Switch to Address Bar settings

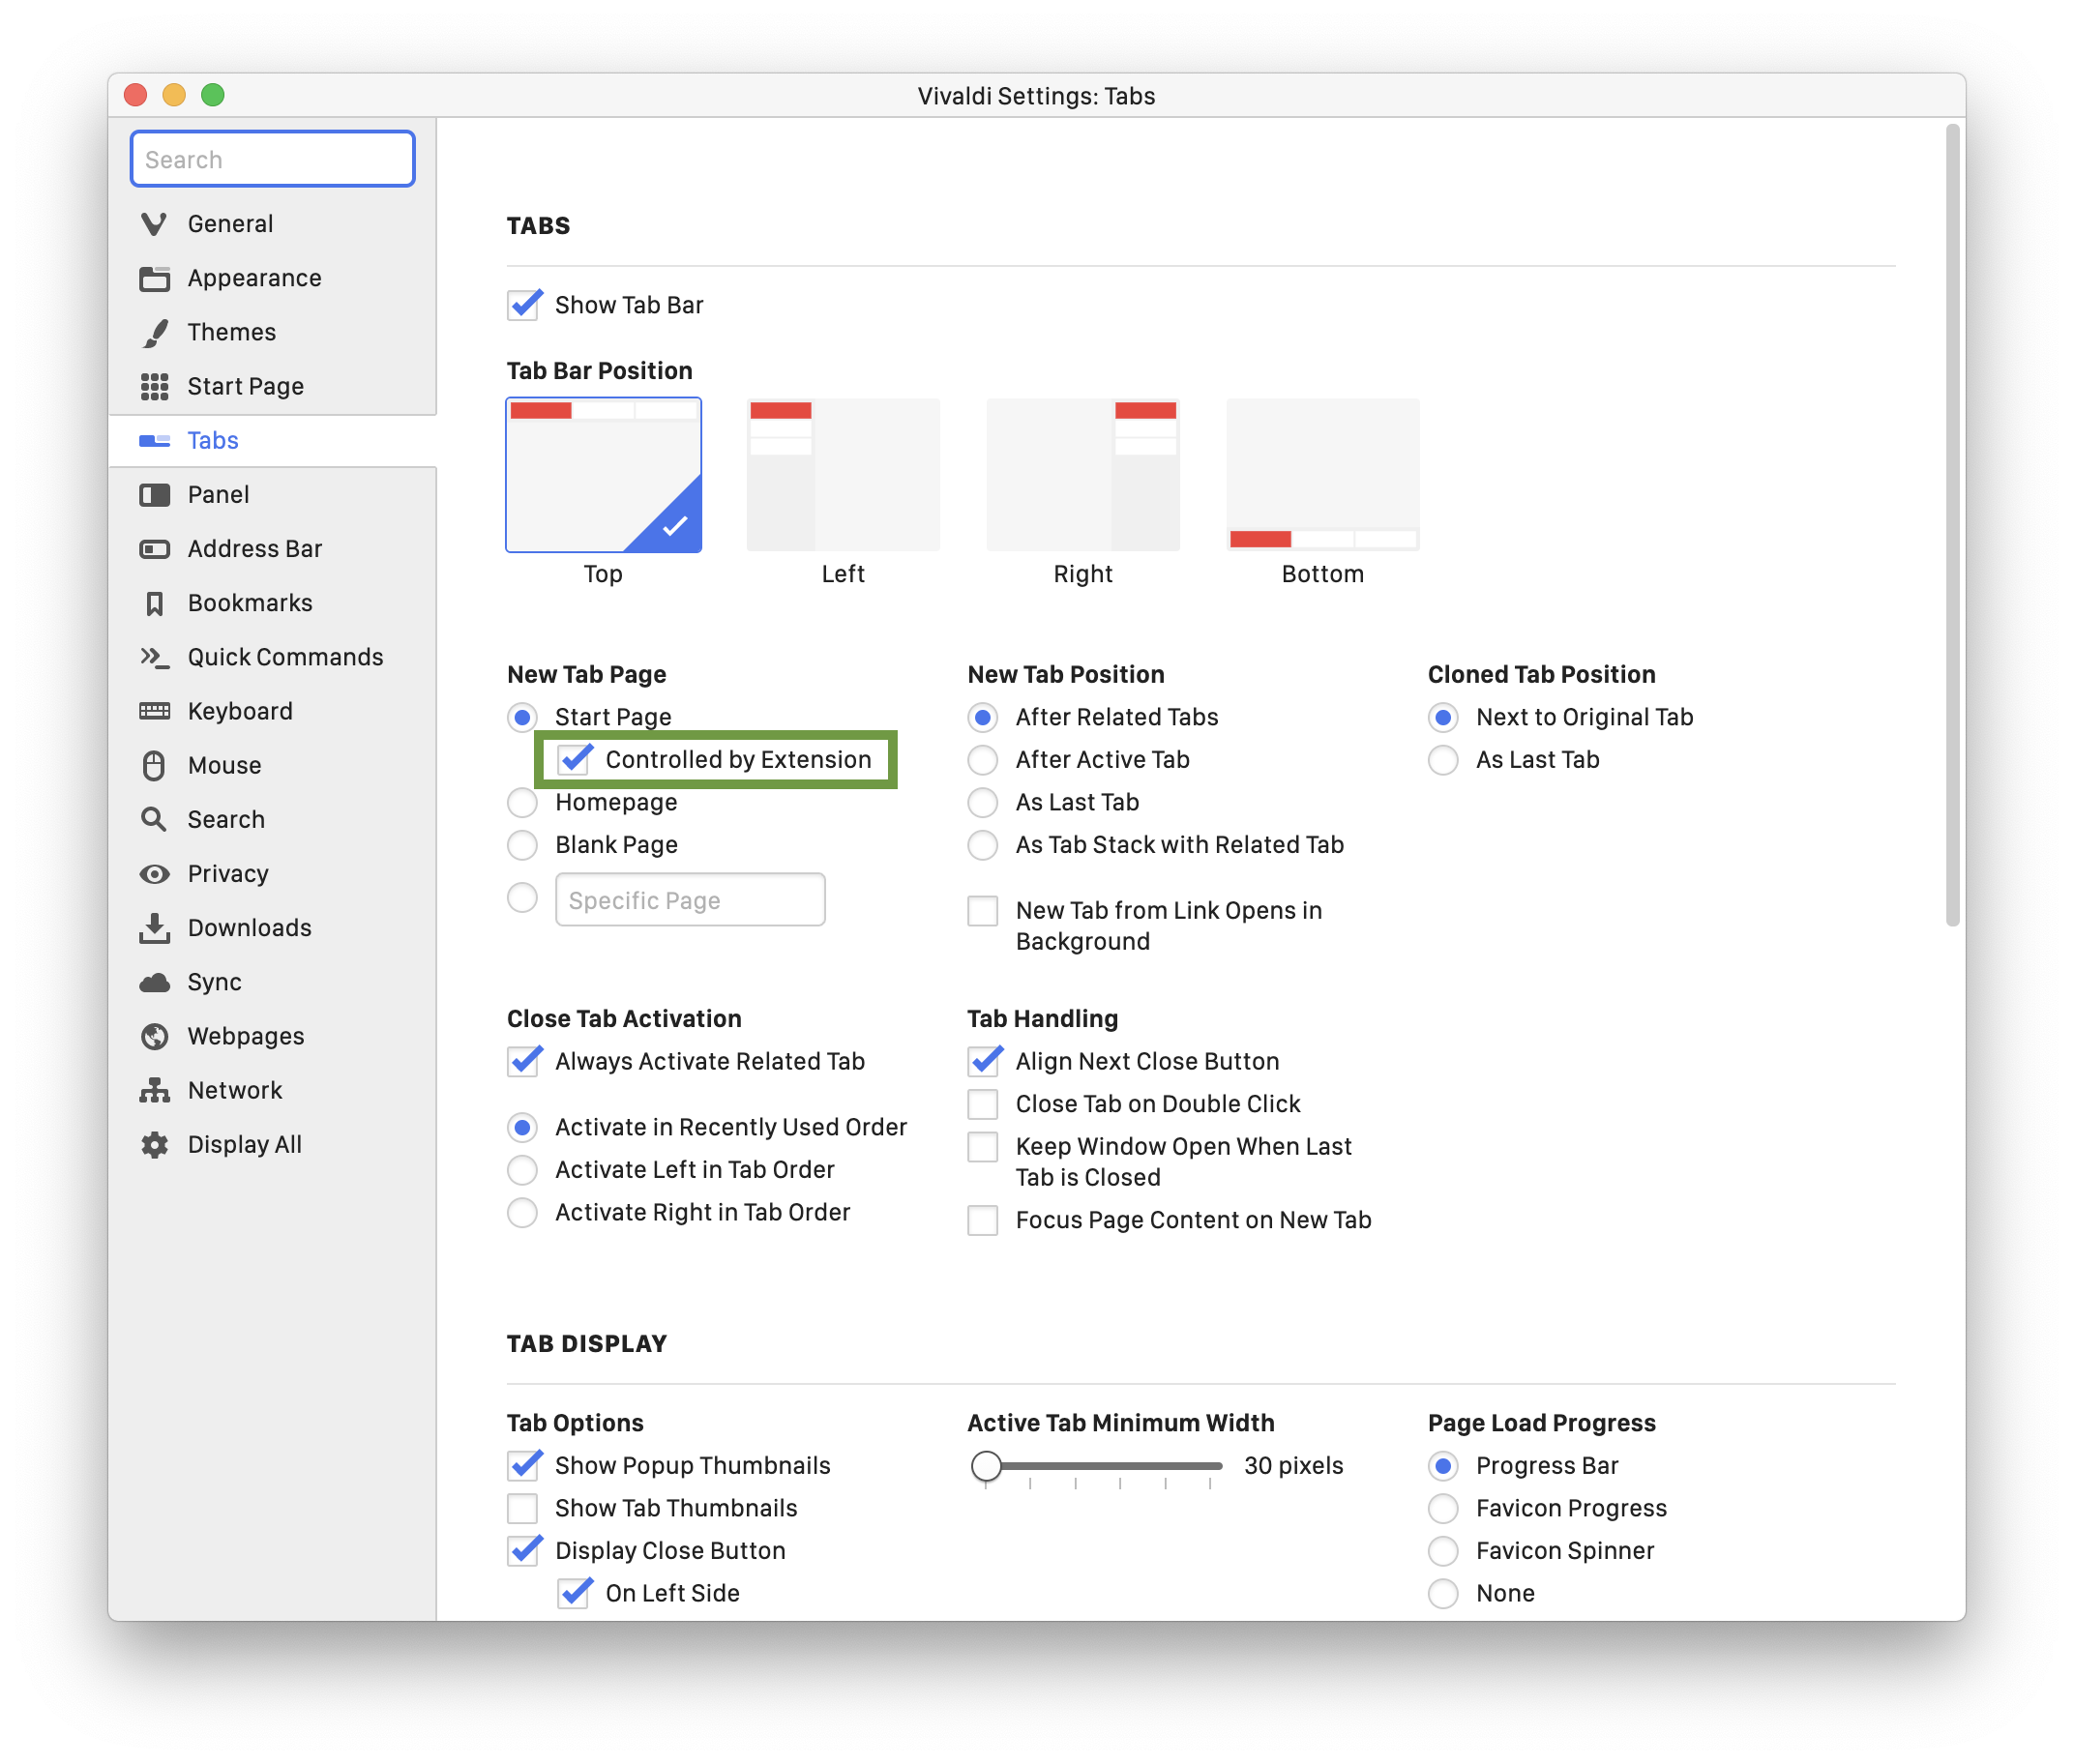272,549
